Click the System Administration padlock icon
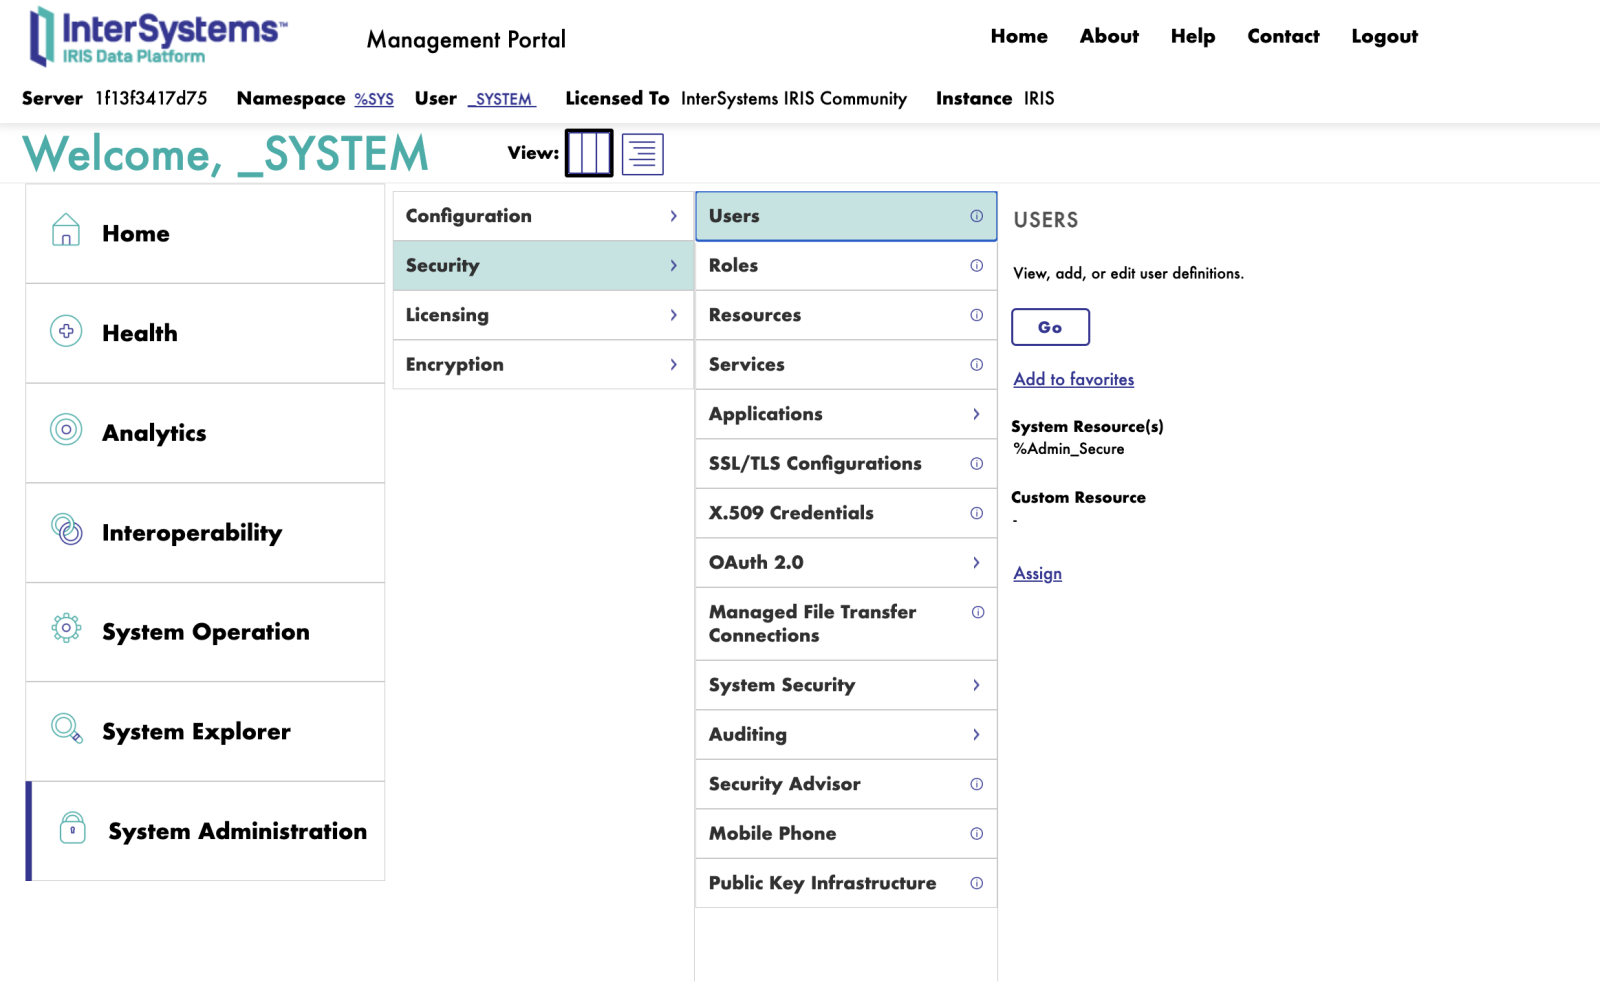 pos(73,828)
